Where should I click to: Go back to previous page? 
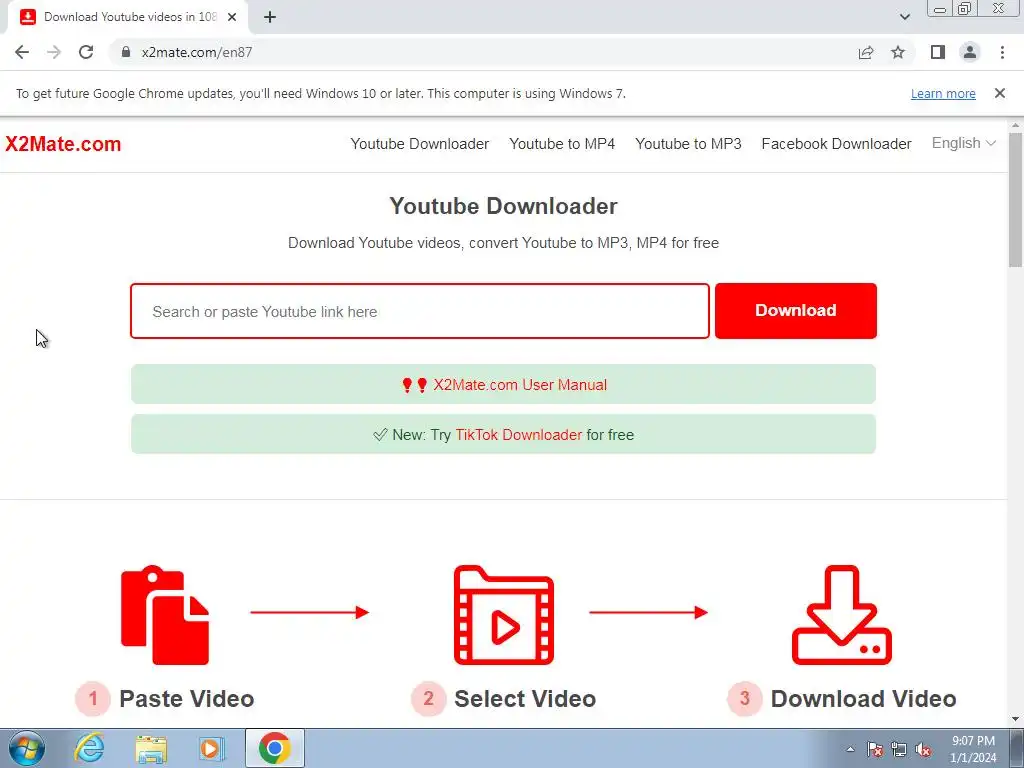[22, 52]
